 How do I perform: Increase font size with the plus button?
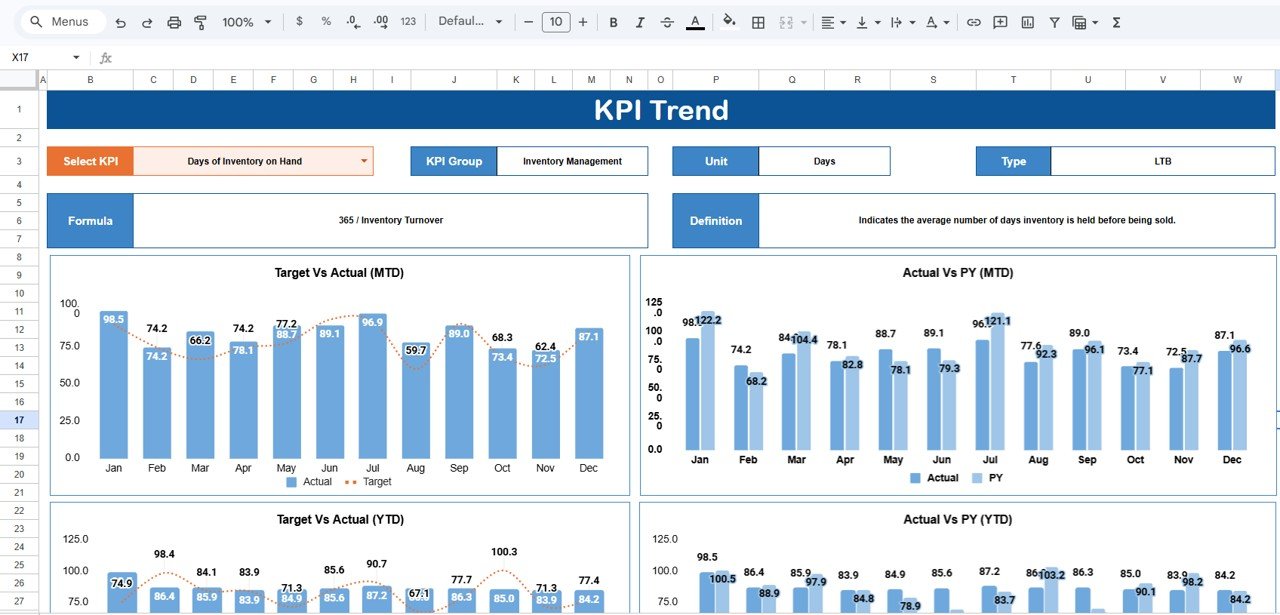[583, 21]
